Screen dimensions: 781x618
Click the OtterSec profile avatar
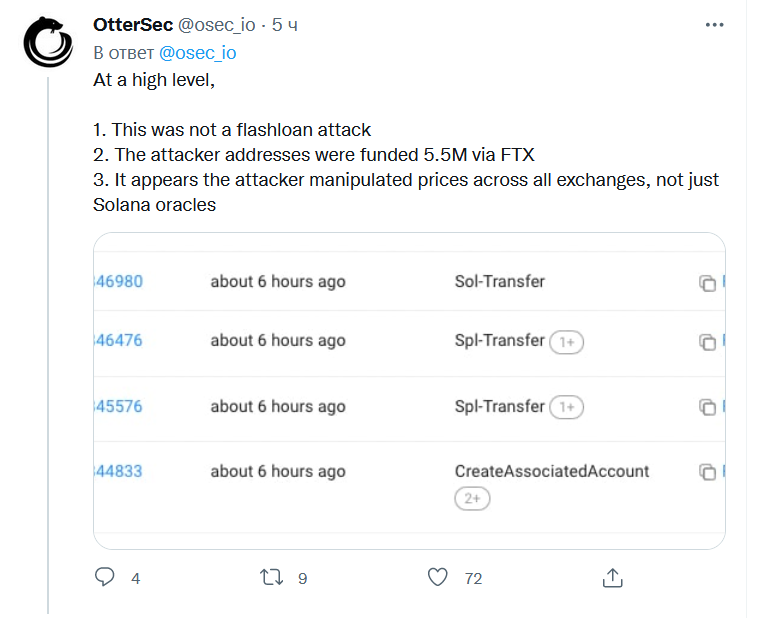(49, 45)
